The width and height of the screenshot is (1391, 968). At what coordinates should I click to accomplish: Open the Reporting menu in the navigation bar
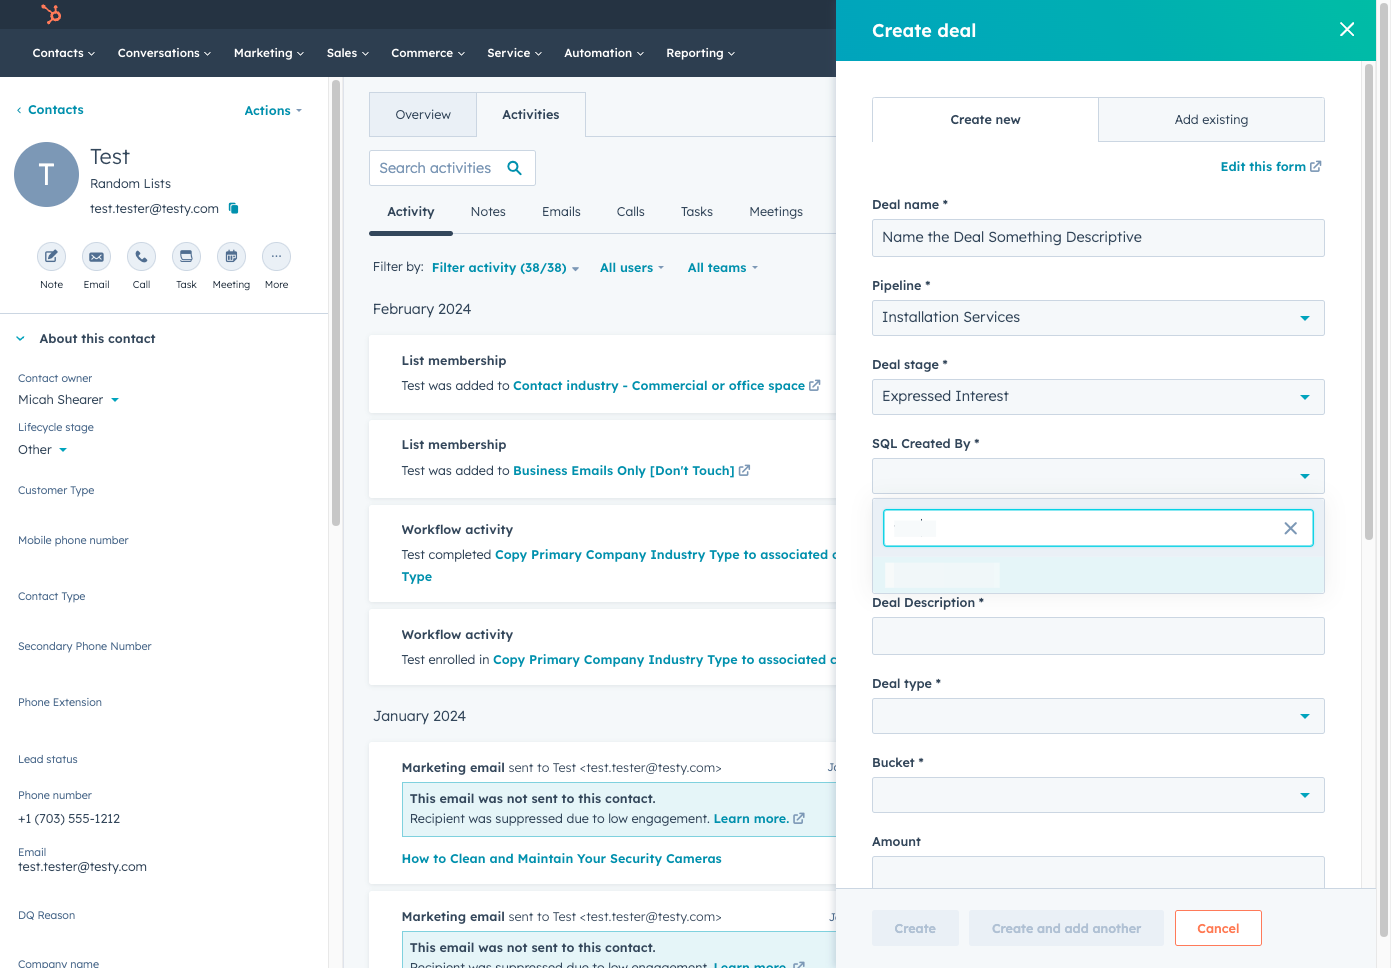[x=700, y=53]
